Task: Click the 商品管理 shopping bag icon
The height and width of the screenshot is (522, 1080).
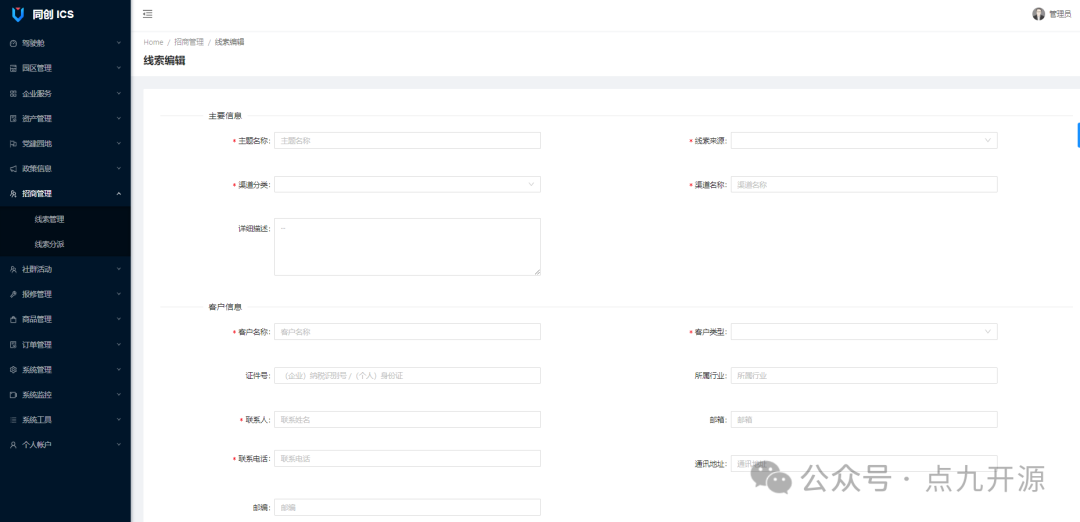Action: coord(13,320)
